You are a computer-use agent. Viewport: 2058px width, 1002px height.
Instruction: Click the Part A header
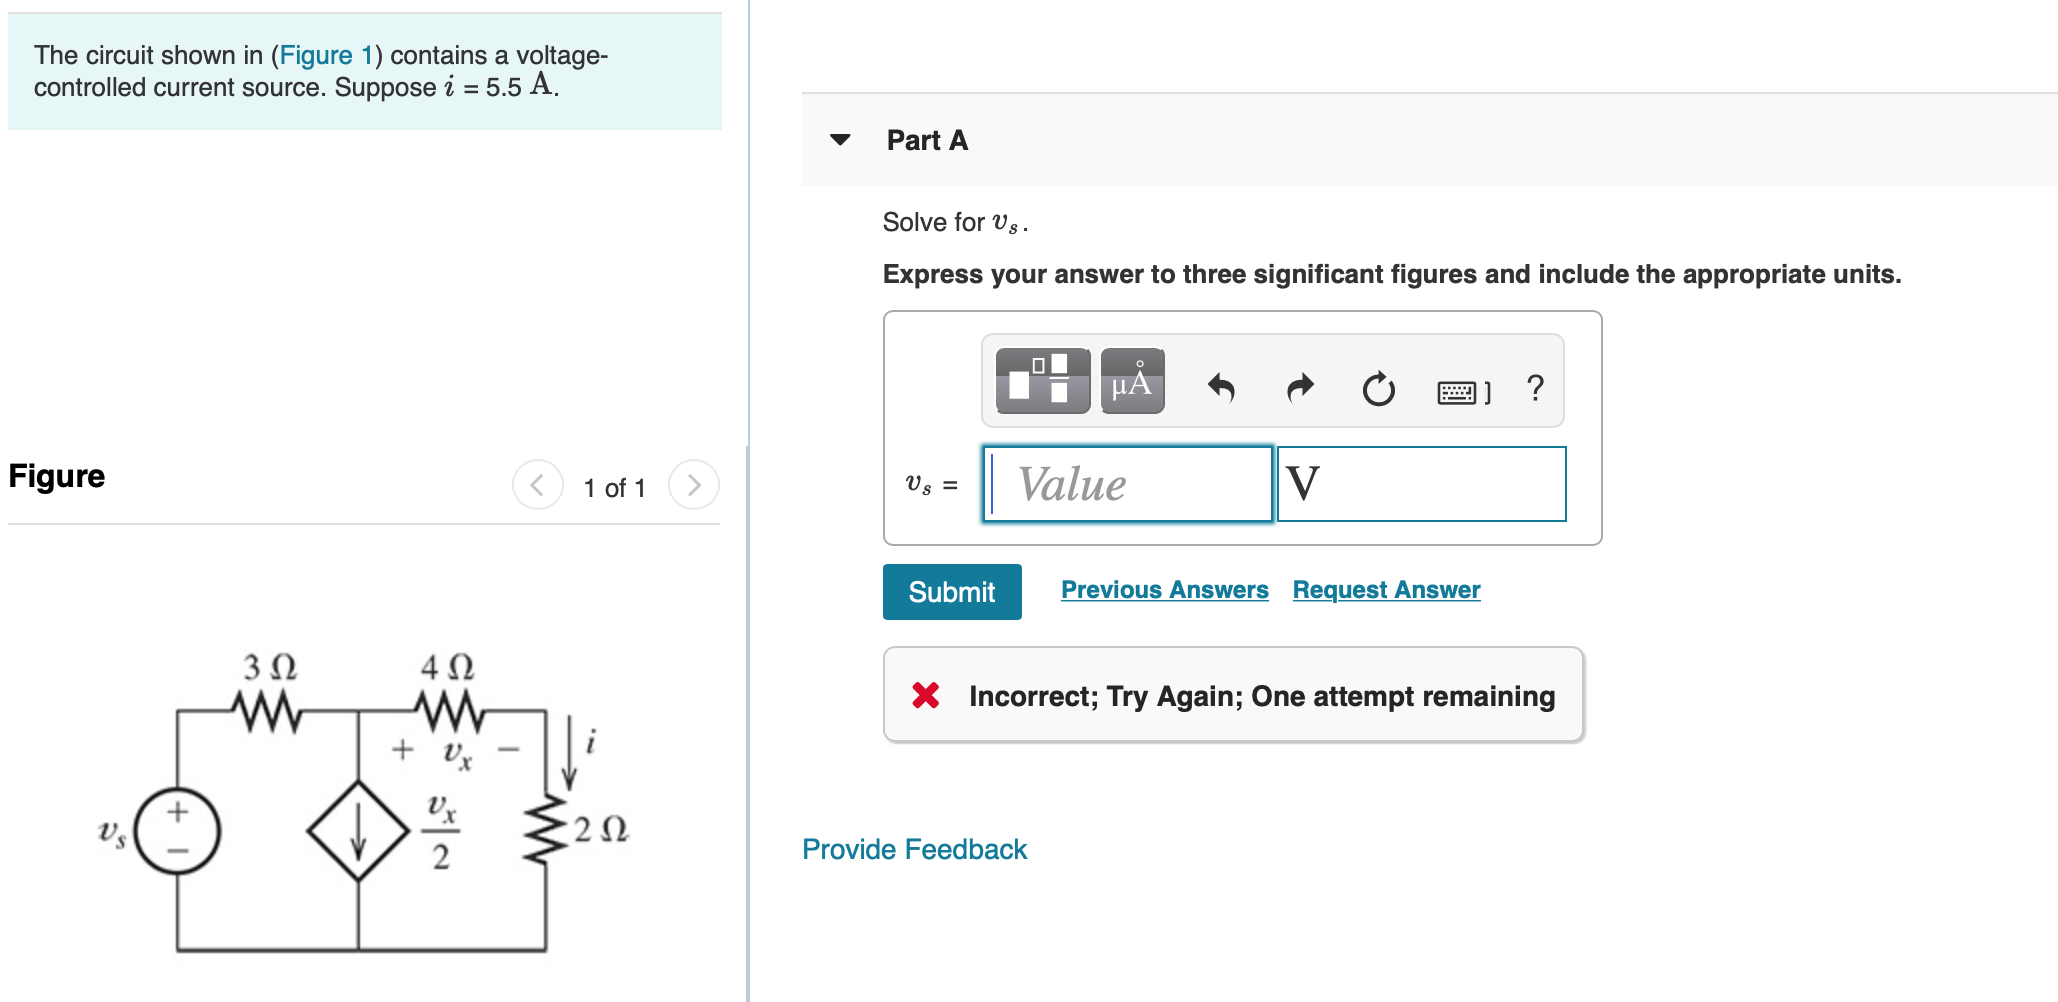point(924,140)
